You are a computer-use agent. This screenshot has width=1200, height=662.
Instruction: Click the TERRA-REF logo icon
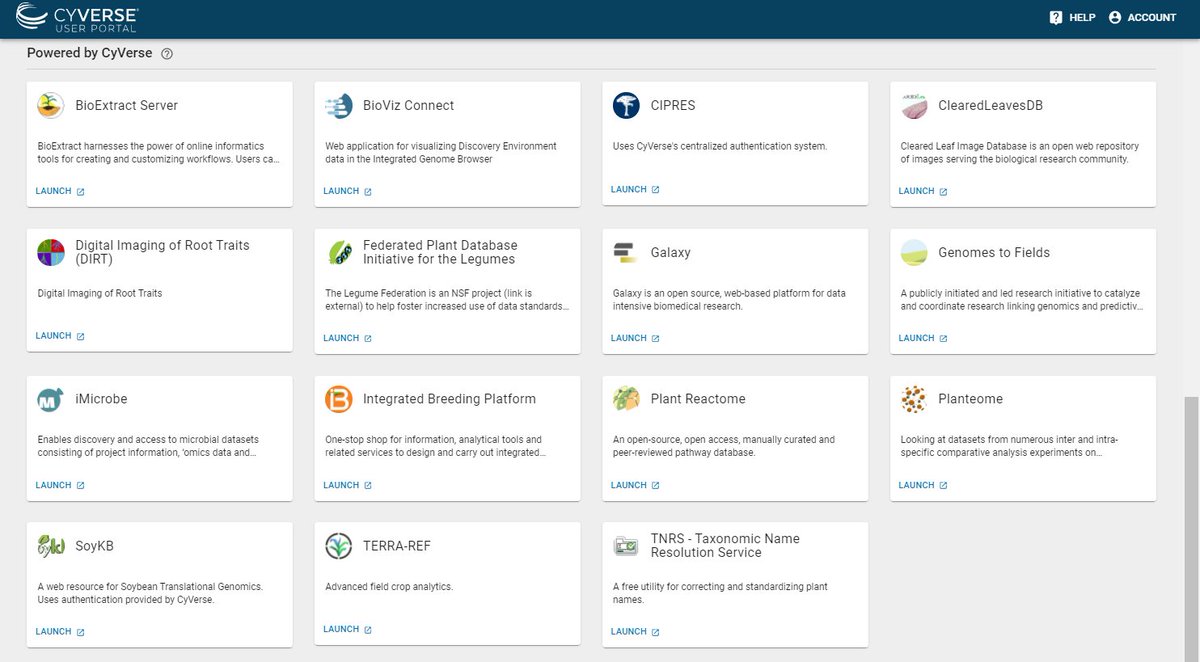coord(339,546)
